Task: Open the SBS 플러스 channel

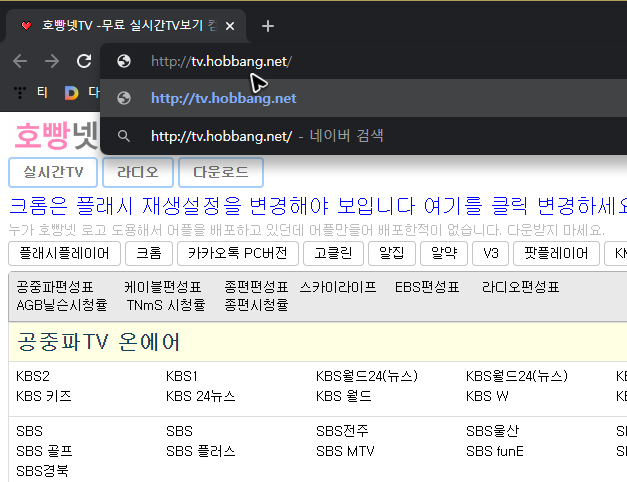Action: 201,451
